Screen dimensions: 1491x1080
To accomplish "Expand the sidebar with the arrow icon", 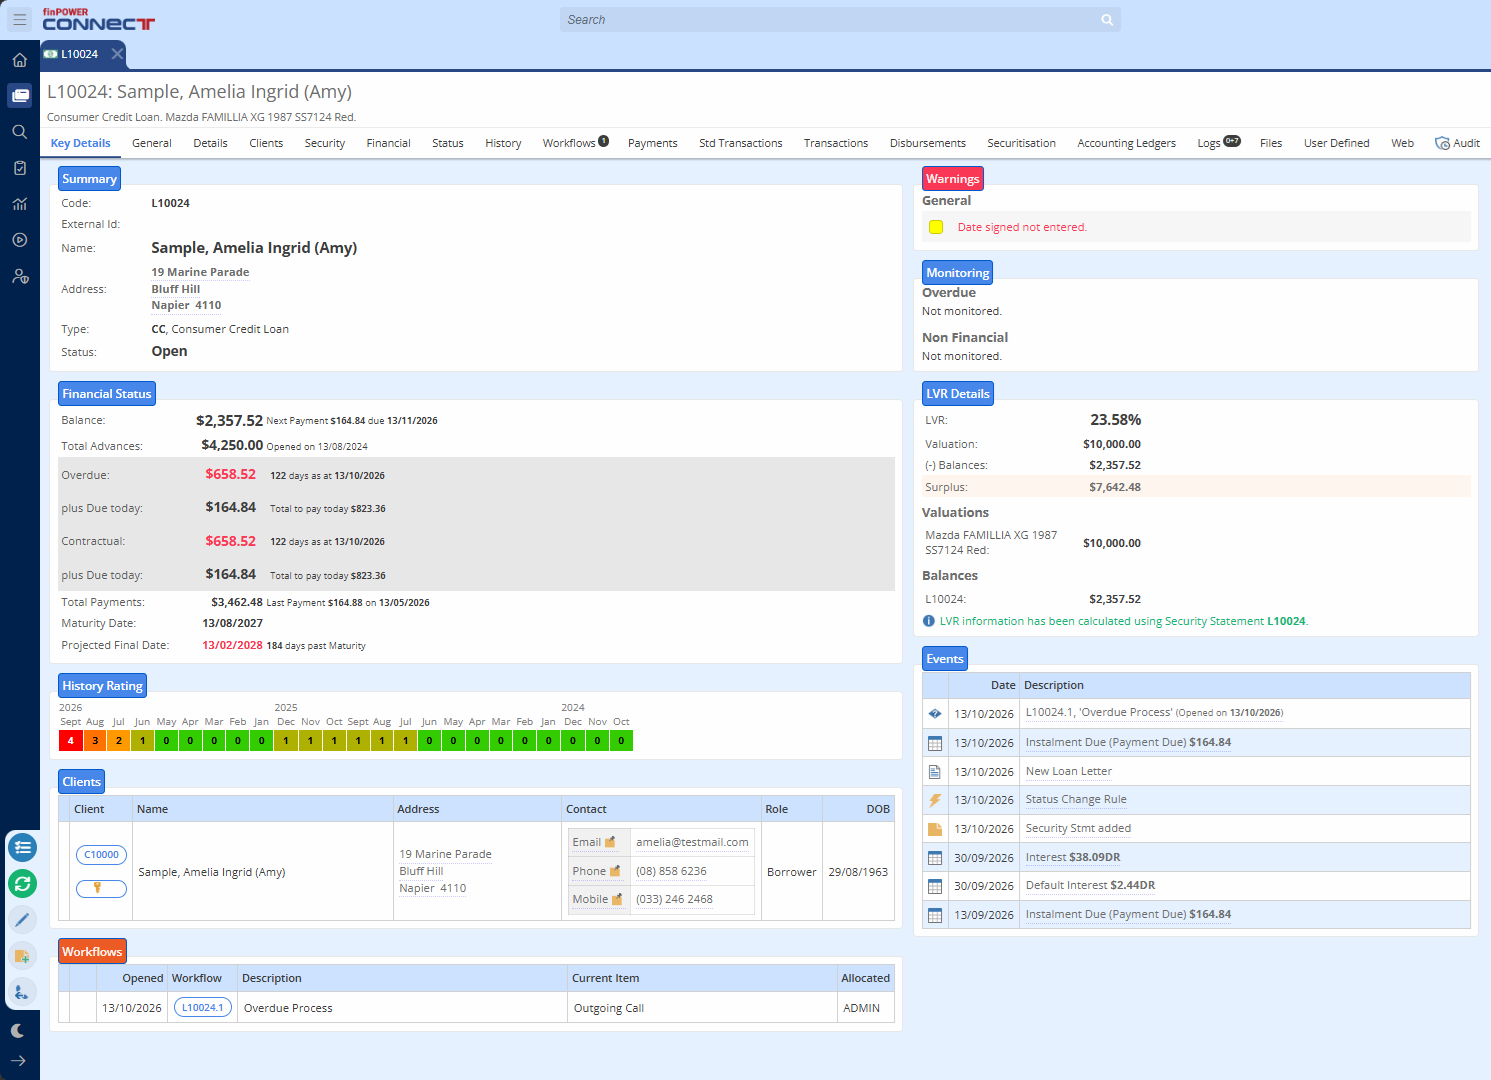I will click(18, 1061).
